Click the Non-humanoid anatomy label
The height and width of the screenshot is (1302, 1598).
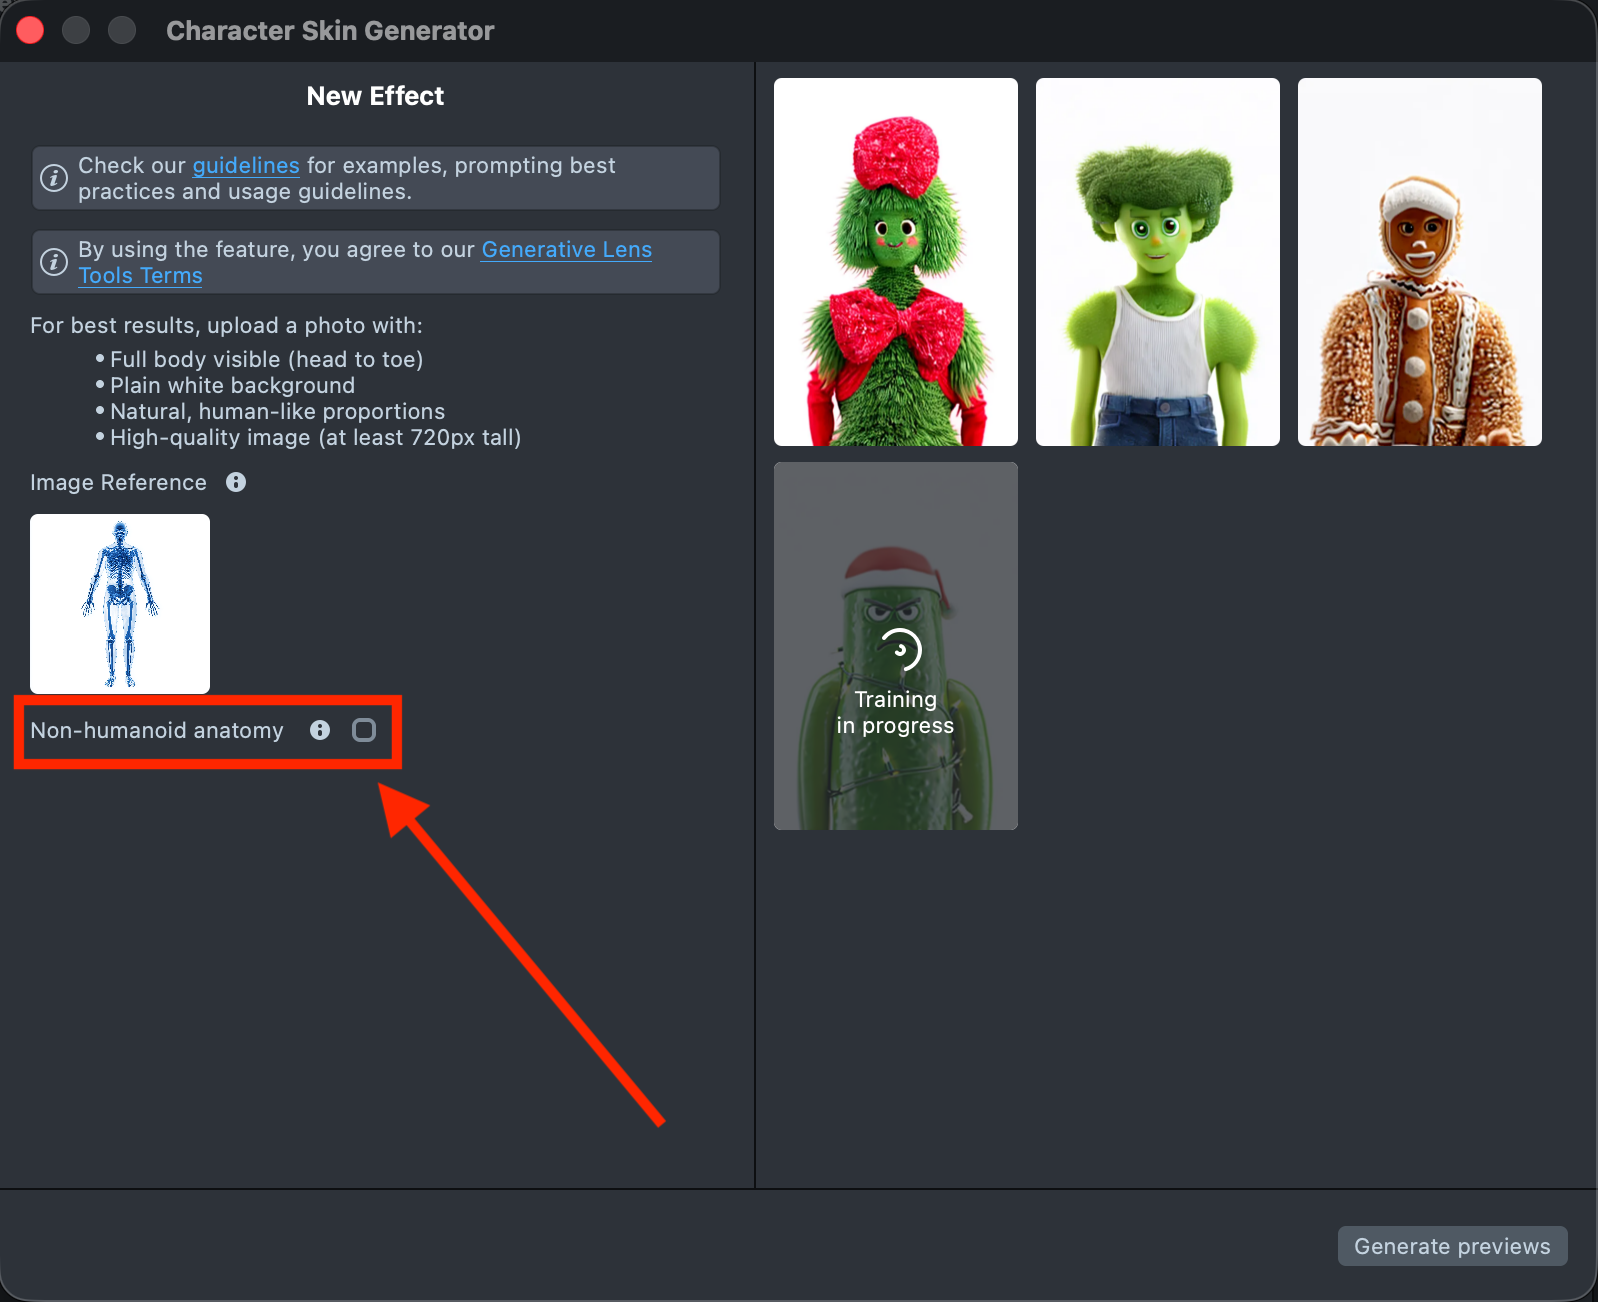pyautogui.click(x=157, y=730)
